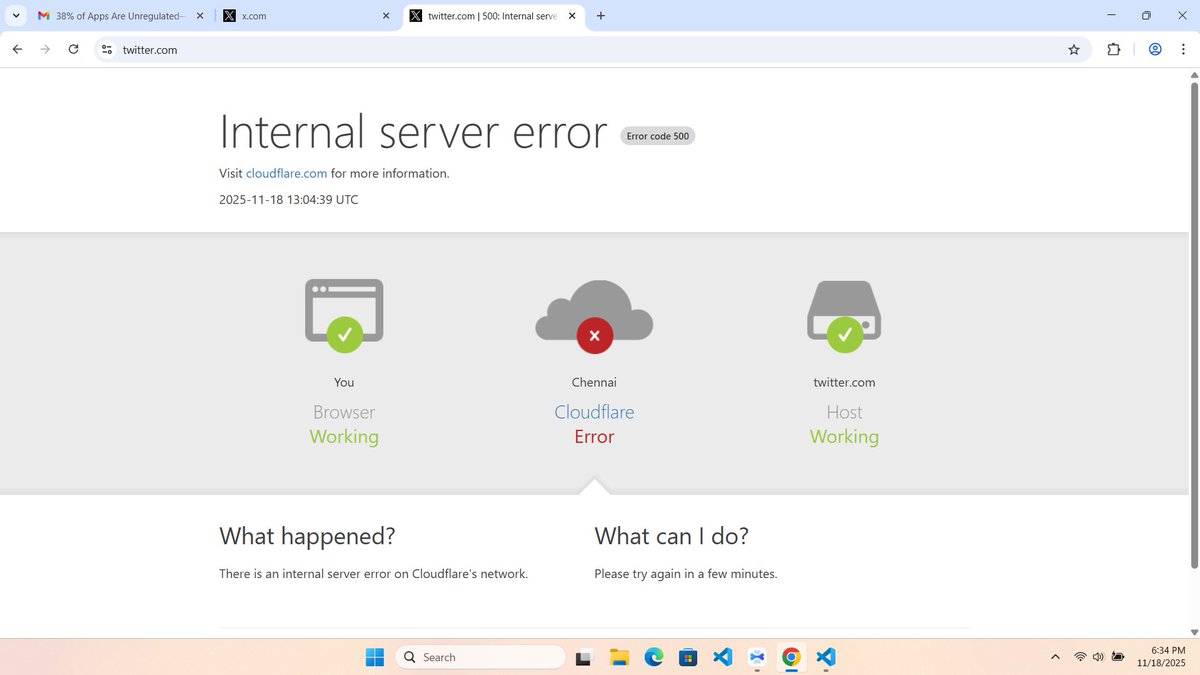Click the browser profile avatar icon
Viewport: 1200px width, 675px height.
[1155, 49]
